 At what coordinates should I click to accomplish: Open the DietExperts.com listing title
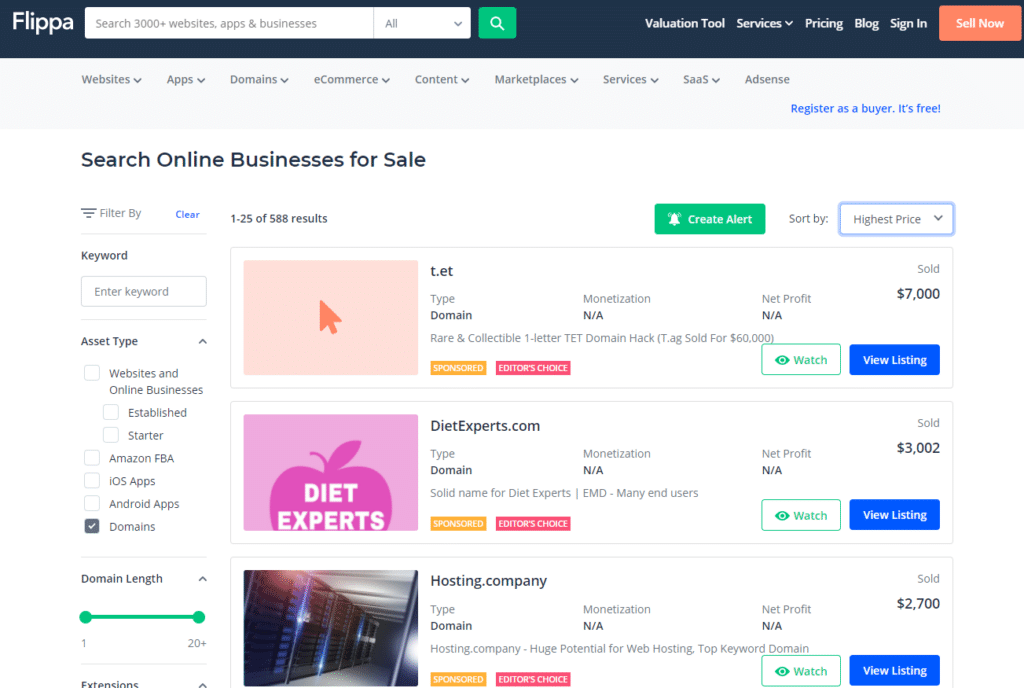tap(485, 426)
